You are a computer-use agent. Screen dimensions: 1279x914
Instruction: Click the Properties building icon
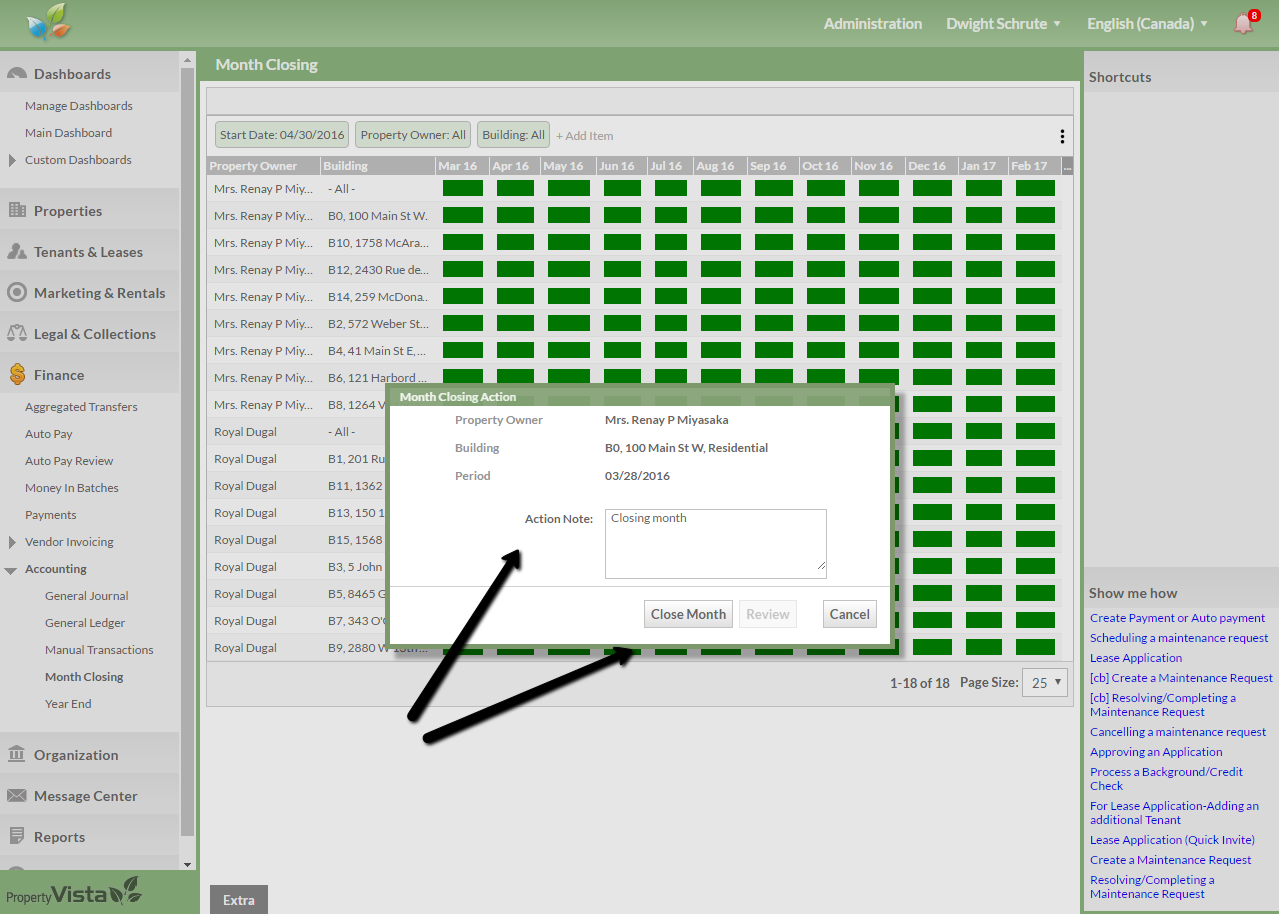[x=17, y=211]
